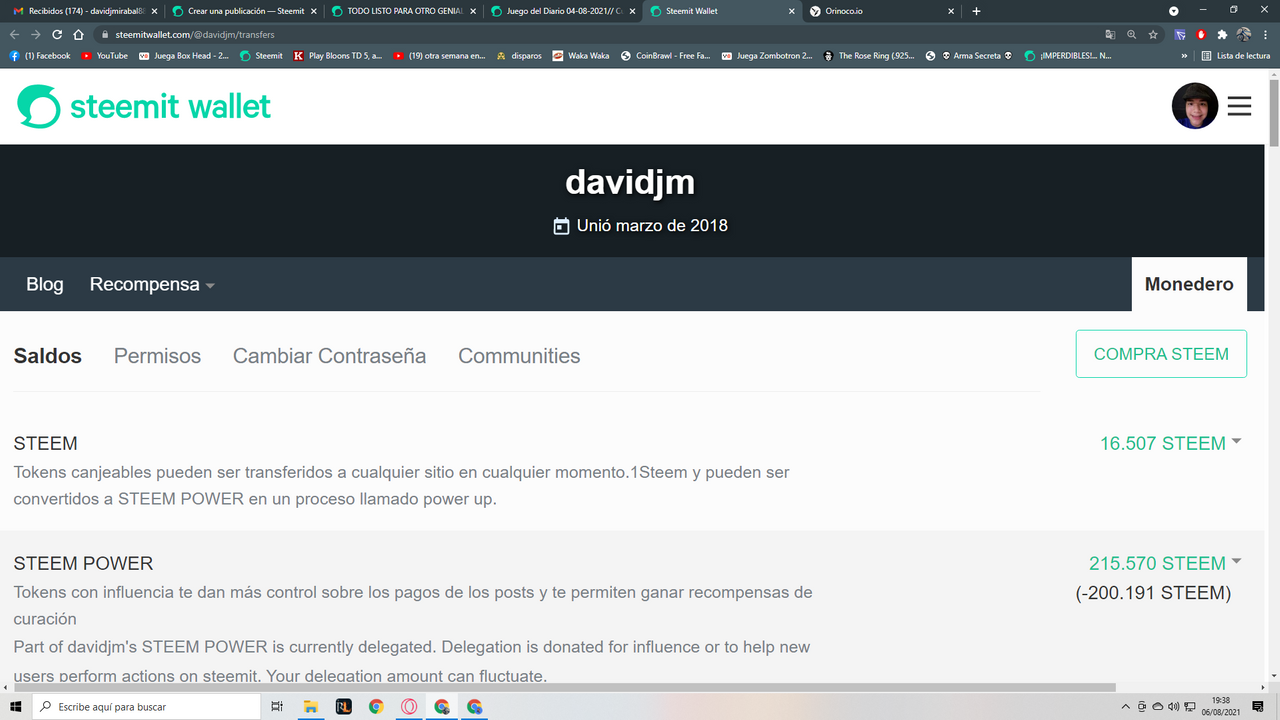Expand the 215.570 STEEM power dropdown
Image resolution: width=1280 pixels, height=720 pixels.
[x=1165, y=563]
